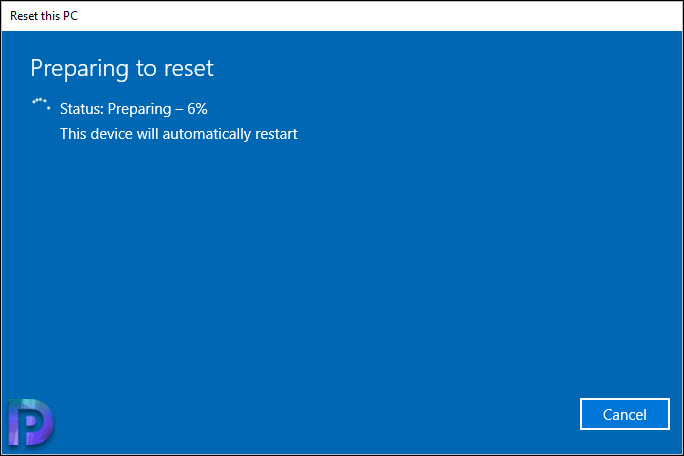
Task: Click the 'Status: Preparing – 6%' line
Action: pos(133,109)
